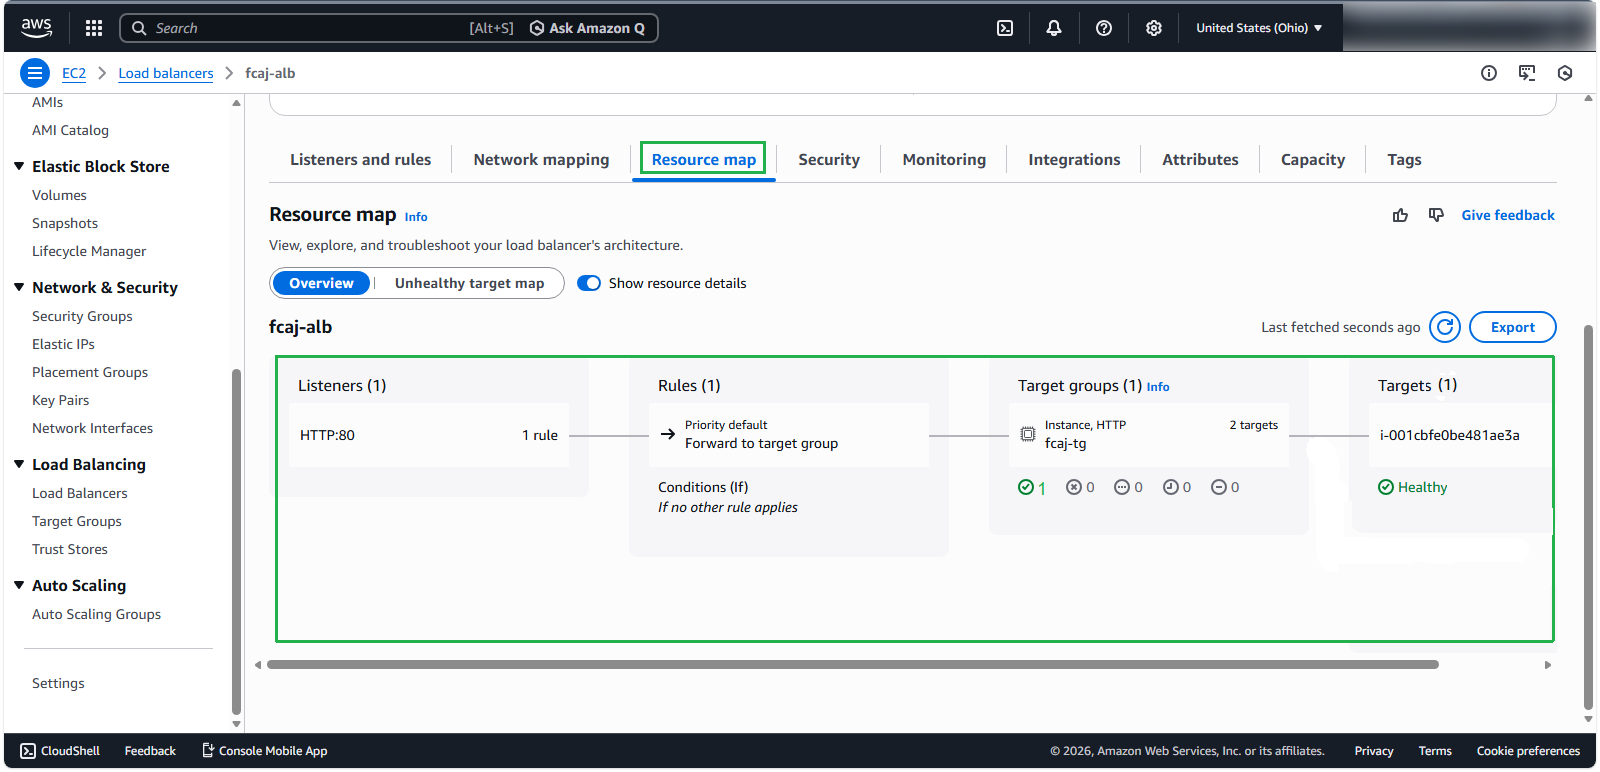Open the Capacity tab

point(1313,159)
